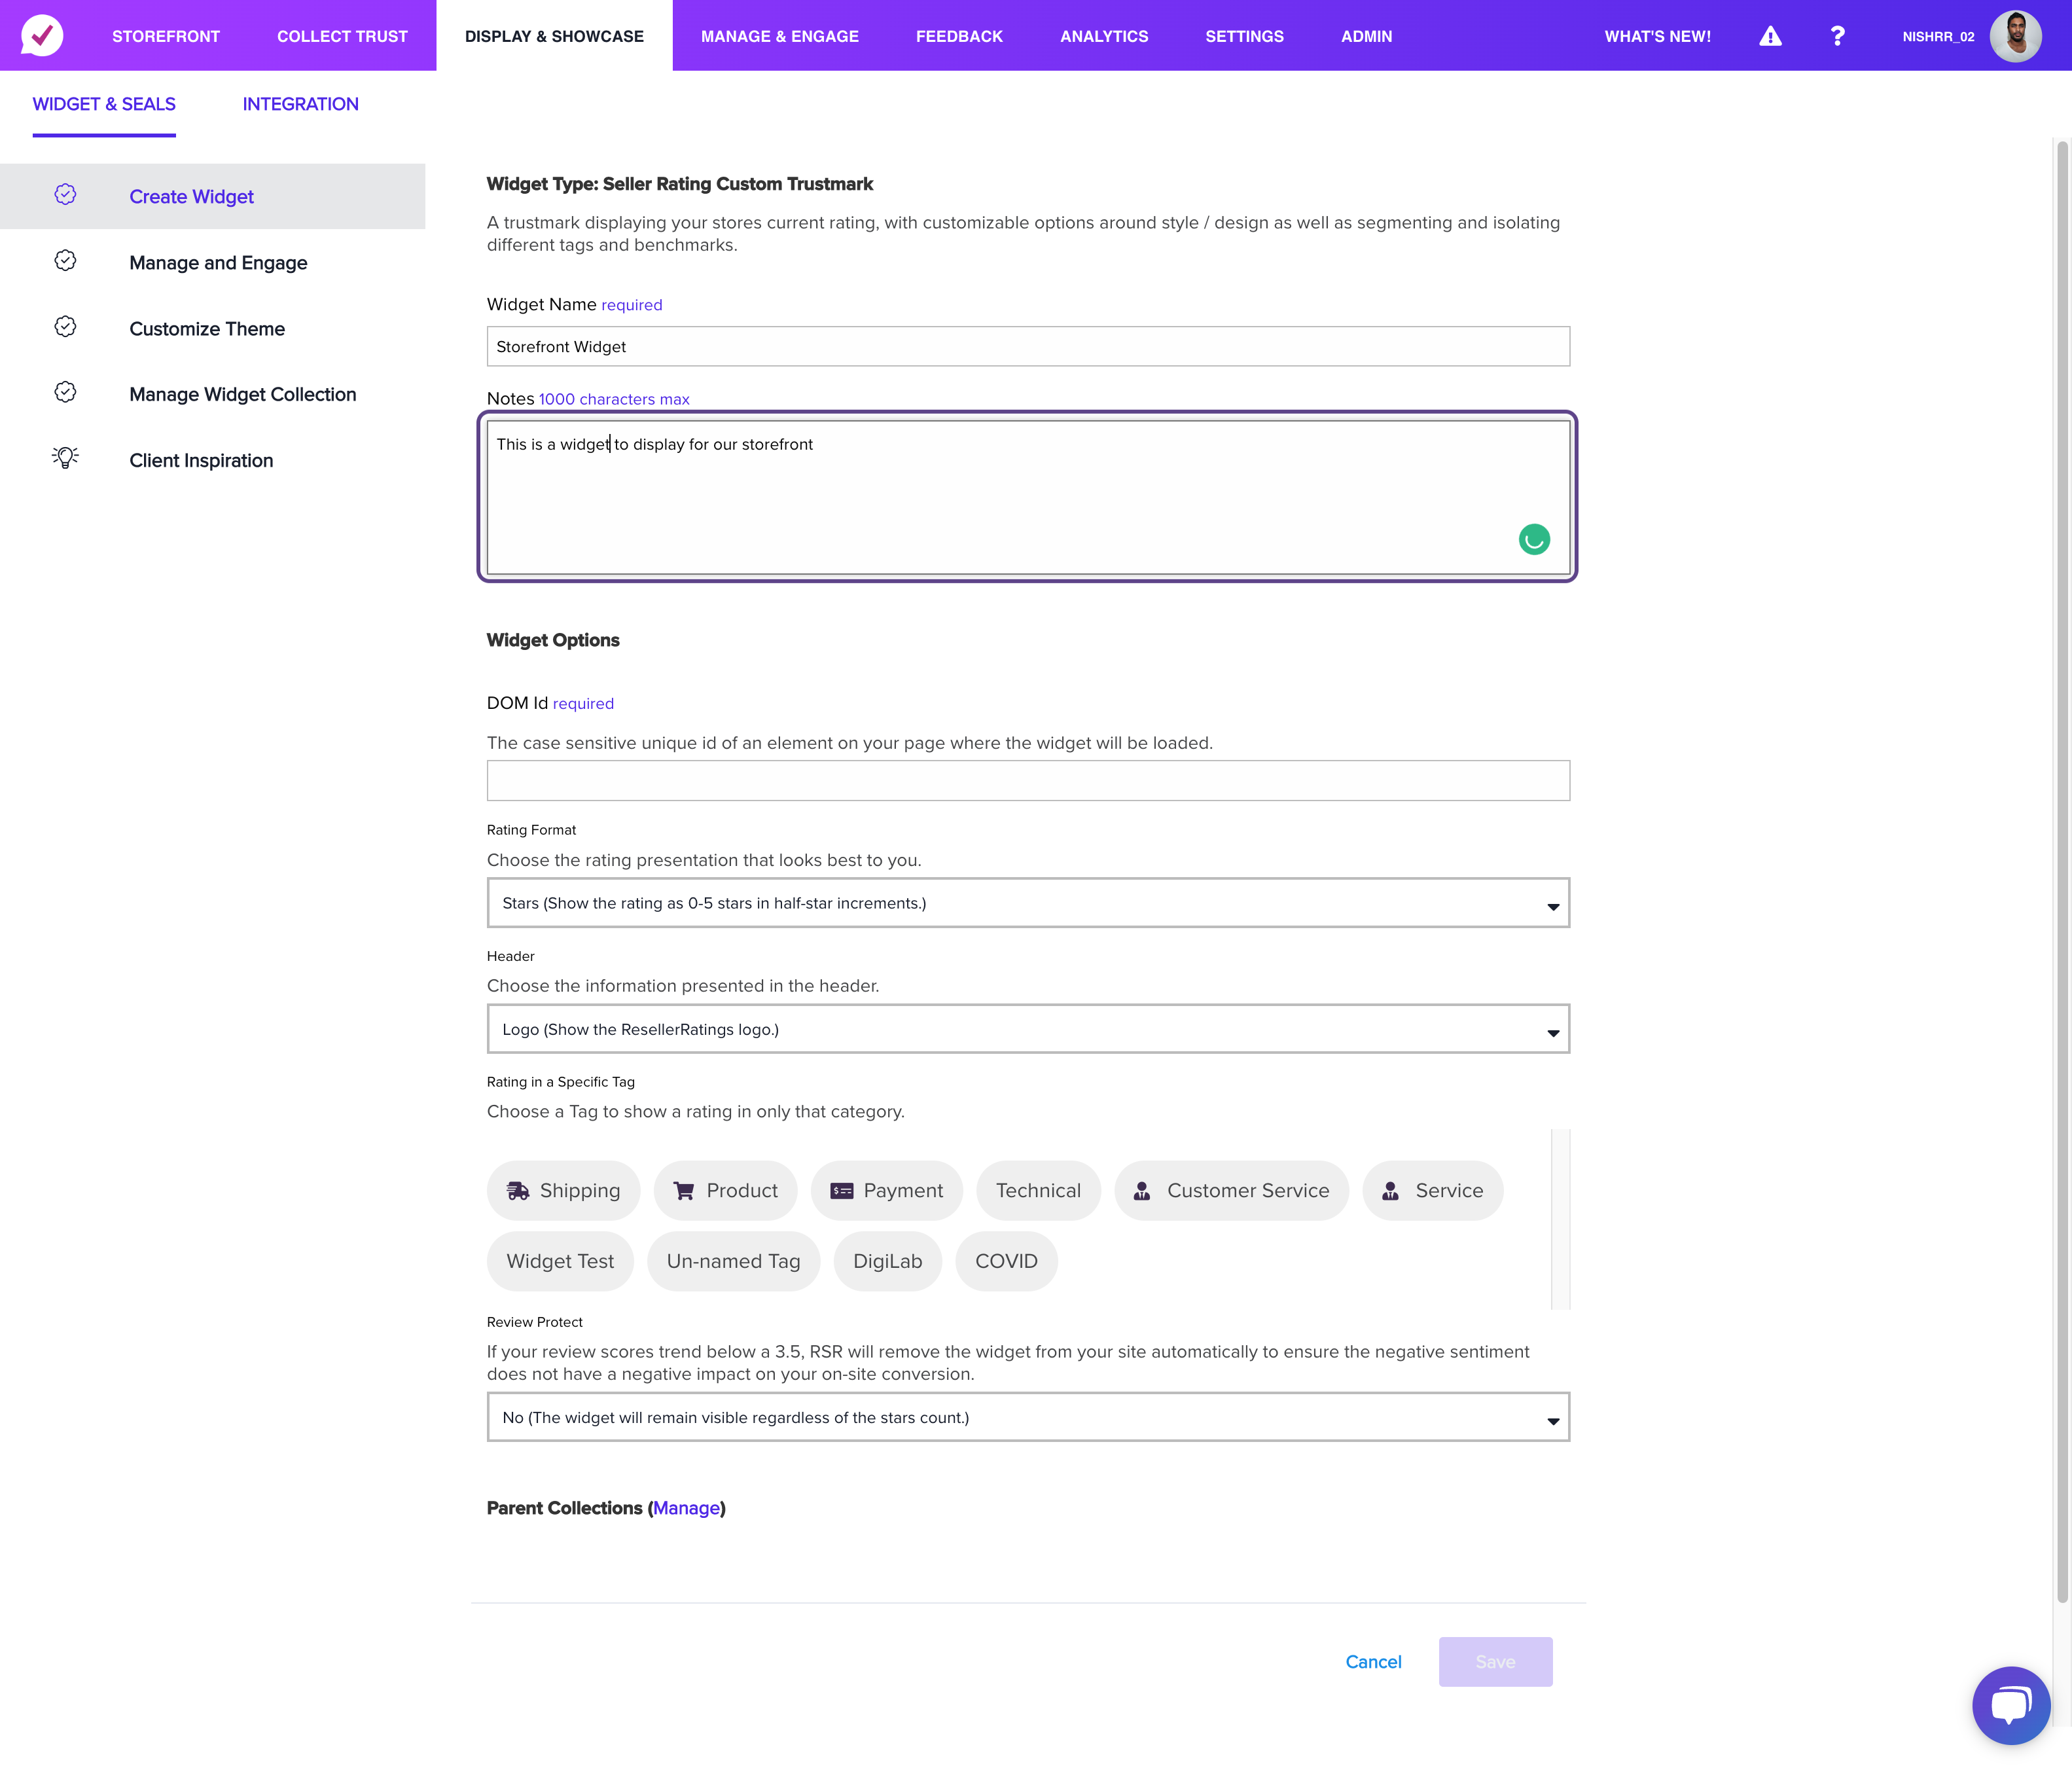Click the Client Inspiration lightbulb icon
This screenshot has width=2072, height=1766.
[65, 458]
